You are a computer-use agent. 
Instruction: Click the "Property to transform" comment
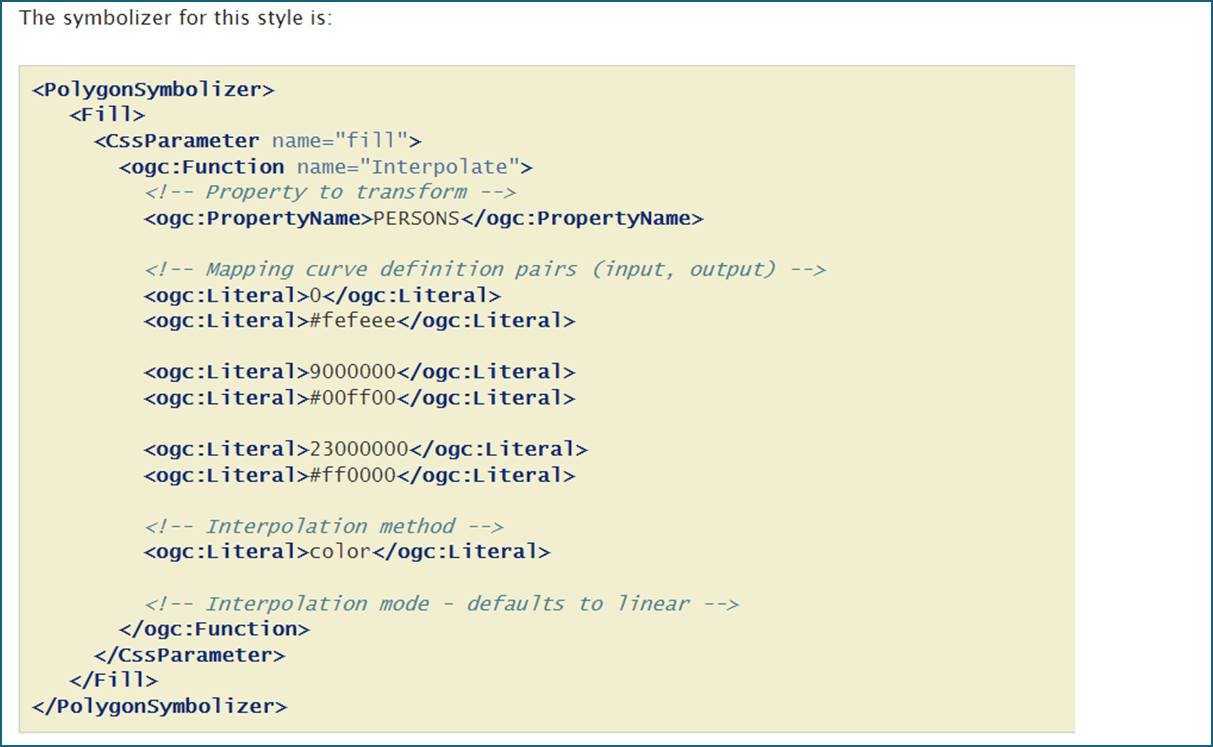tap(330, 192)
